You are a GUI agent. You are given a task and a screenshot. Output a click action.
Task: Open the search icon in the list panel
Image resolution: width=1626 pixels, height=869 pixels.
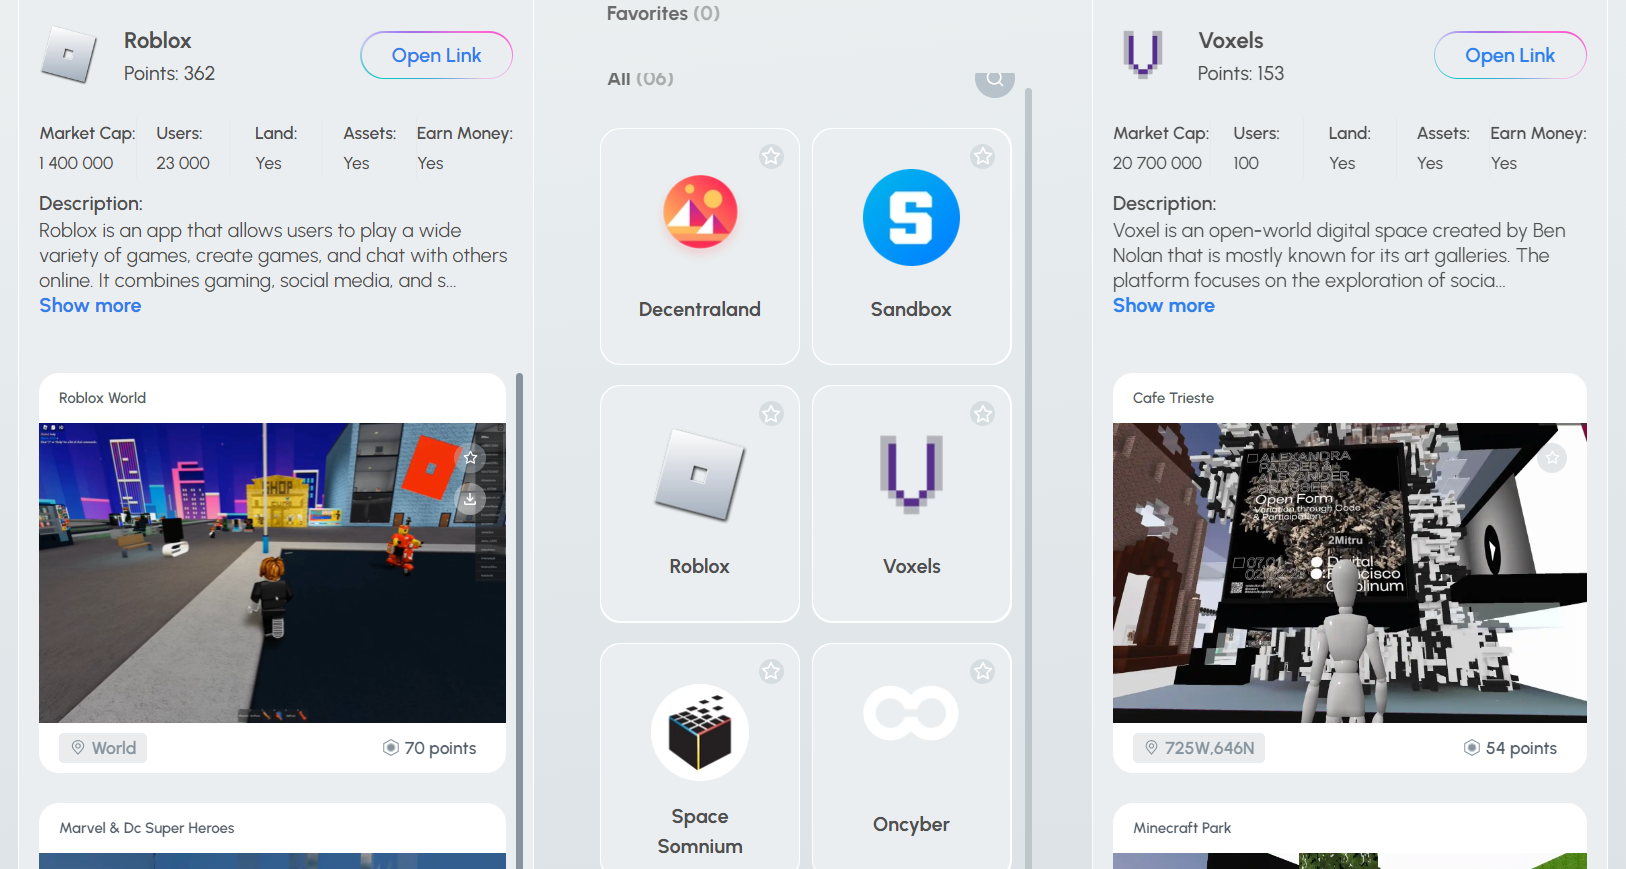point(995,79)
